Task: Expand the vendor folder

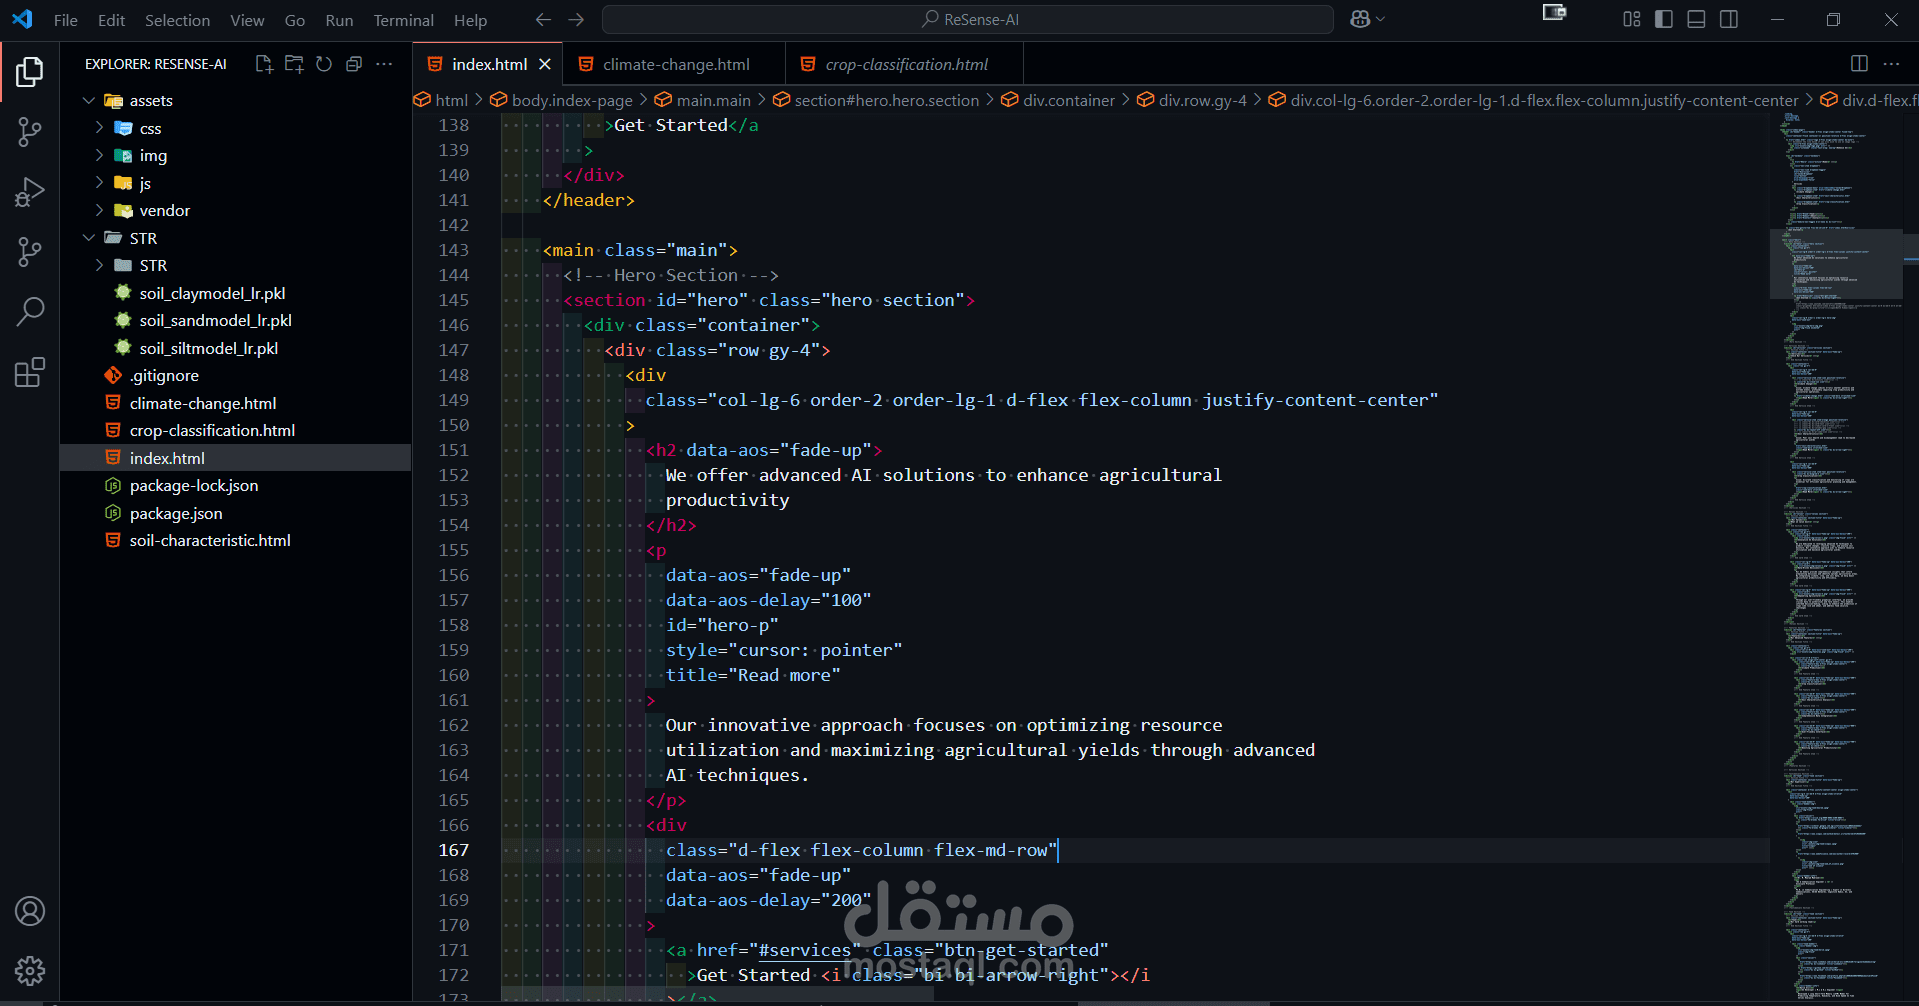Action: tap(99, 210)
